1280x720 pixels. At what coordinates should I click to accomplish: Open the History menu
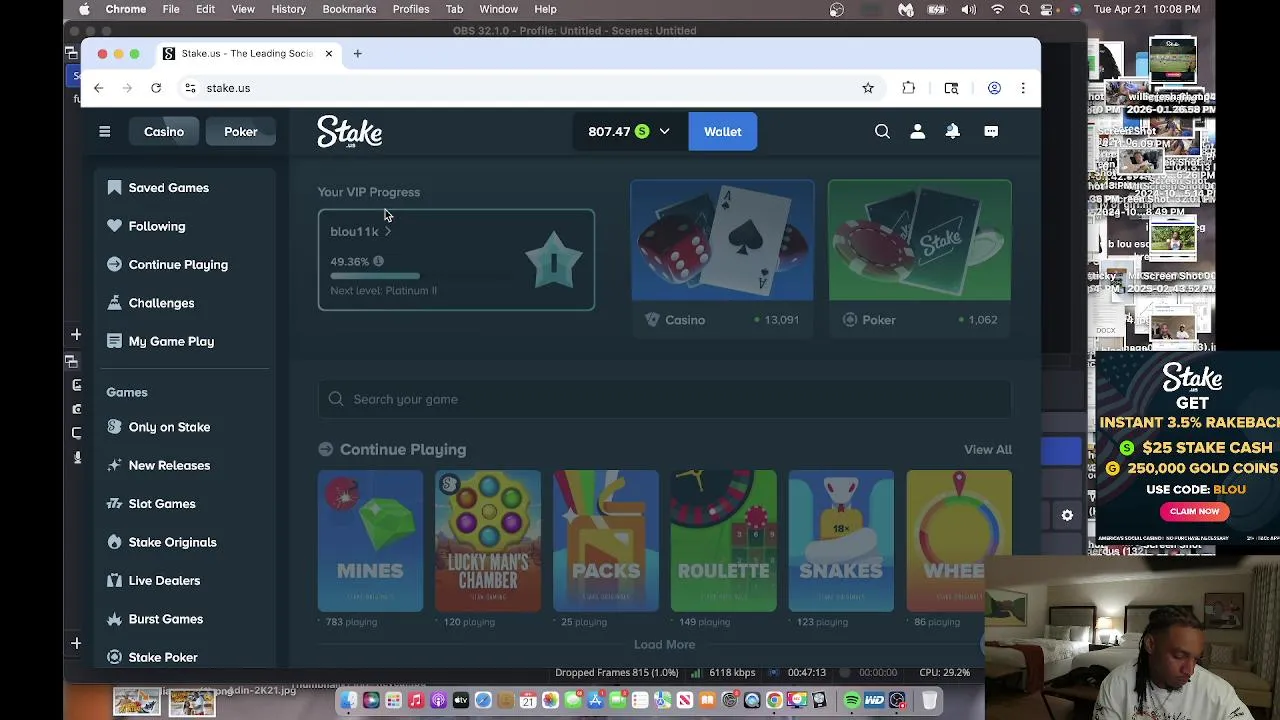(x=288, y=9)
